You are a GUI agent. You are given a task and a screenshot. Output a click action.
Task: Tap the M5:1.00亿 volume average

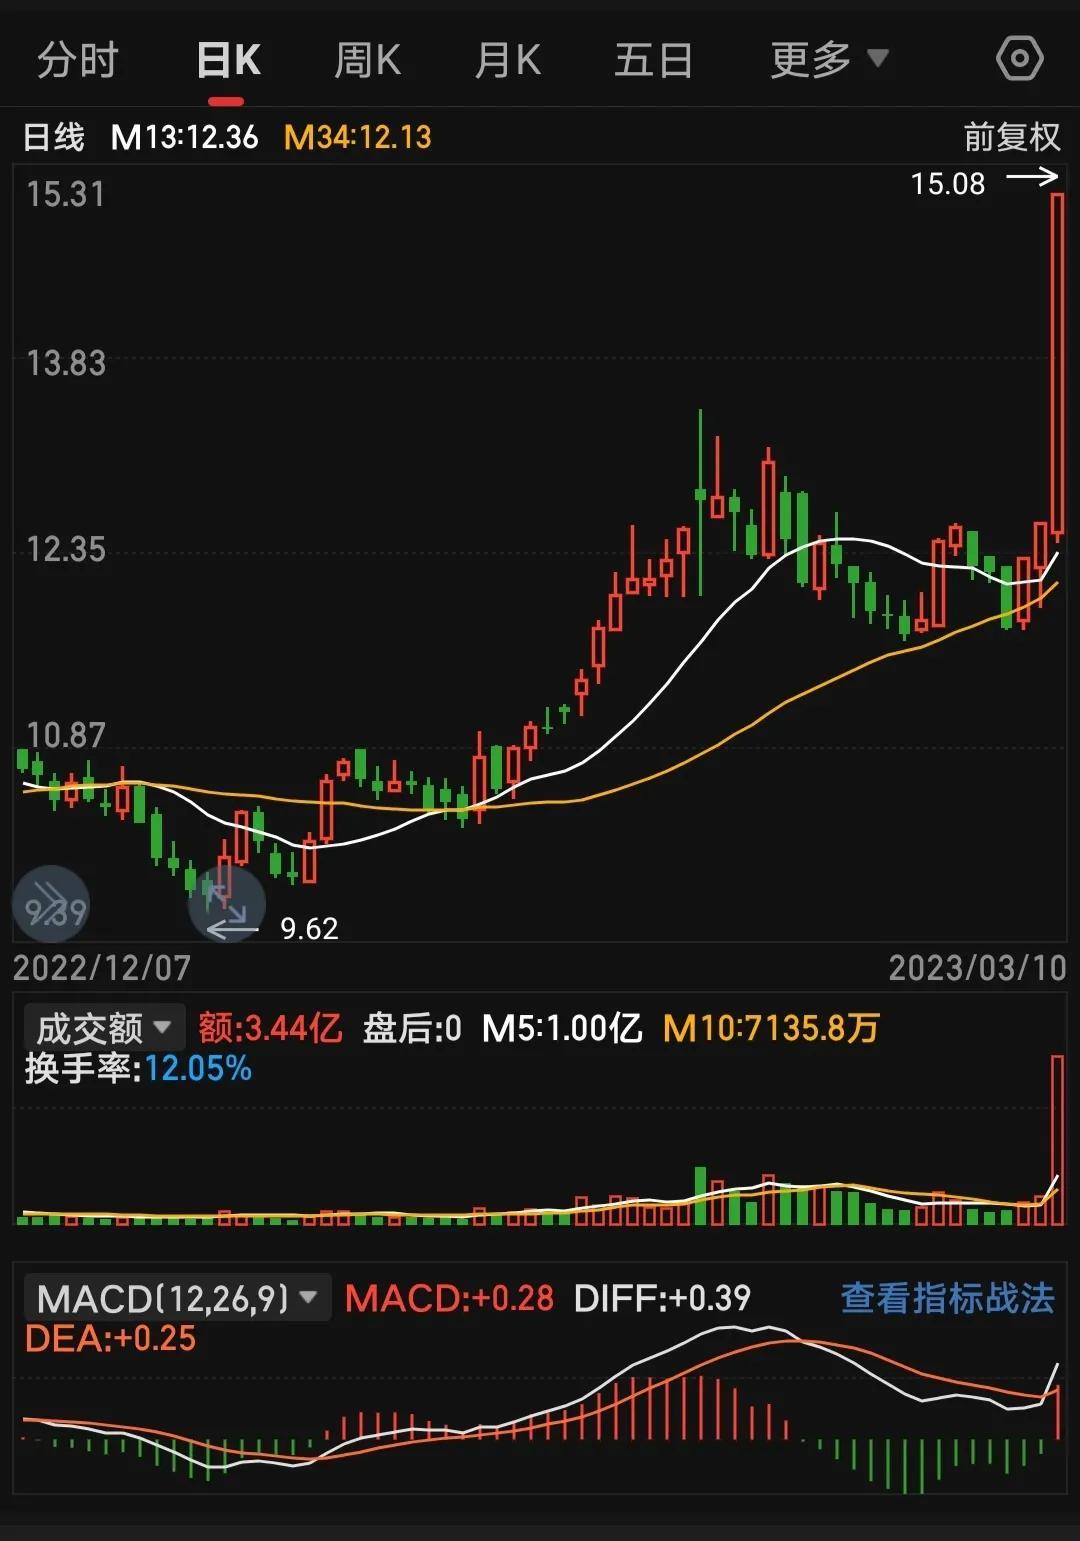[x=562, y=1028]
